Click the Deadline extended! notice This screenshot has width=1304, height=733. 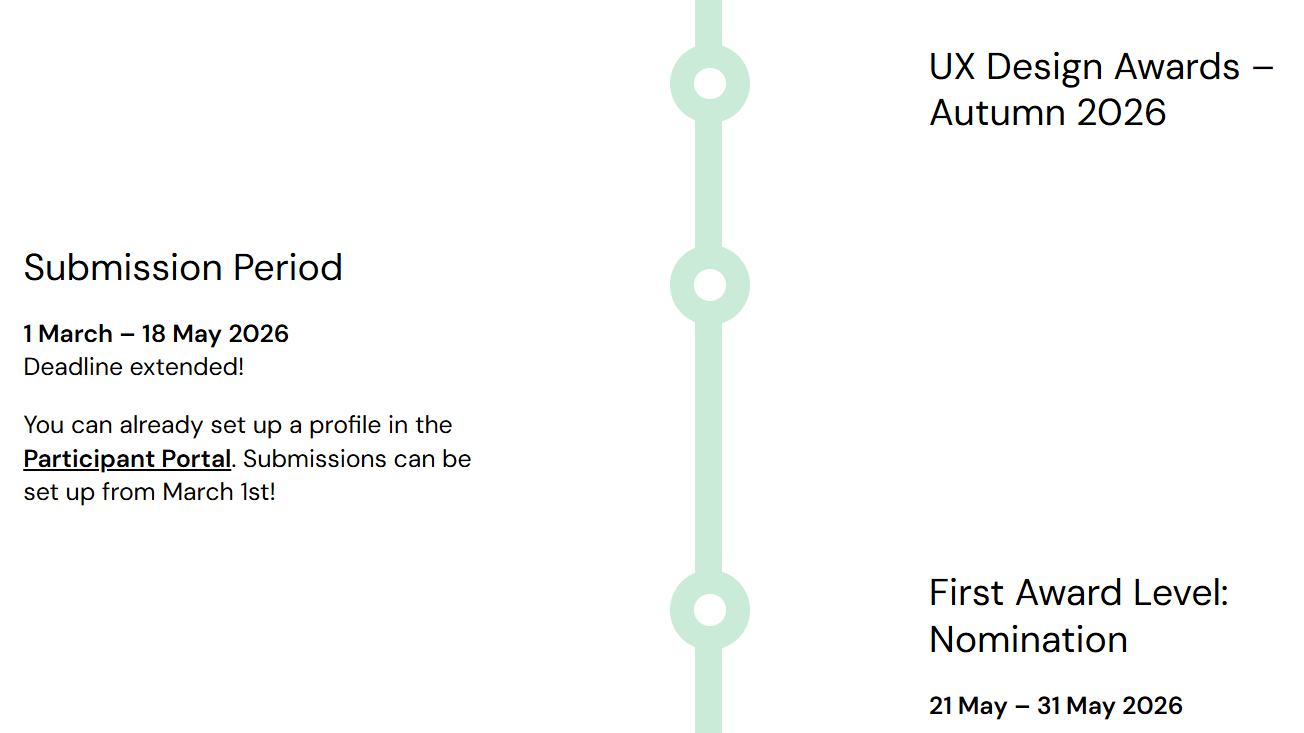point(134,367)
